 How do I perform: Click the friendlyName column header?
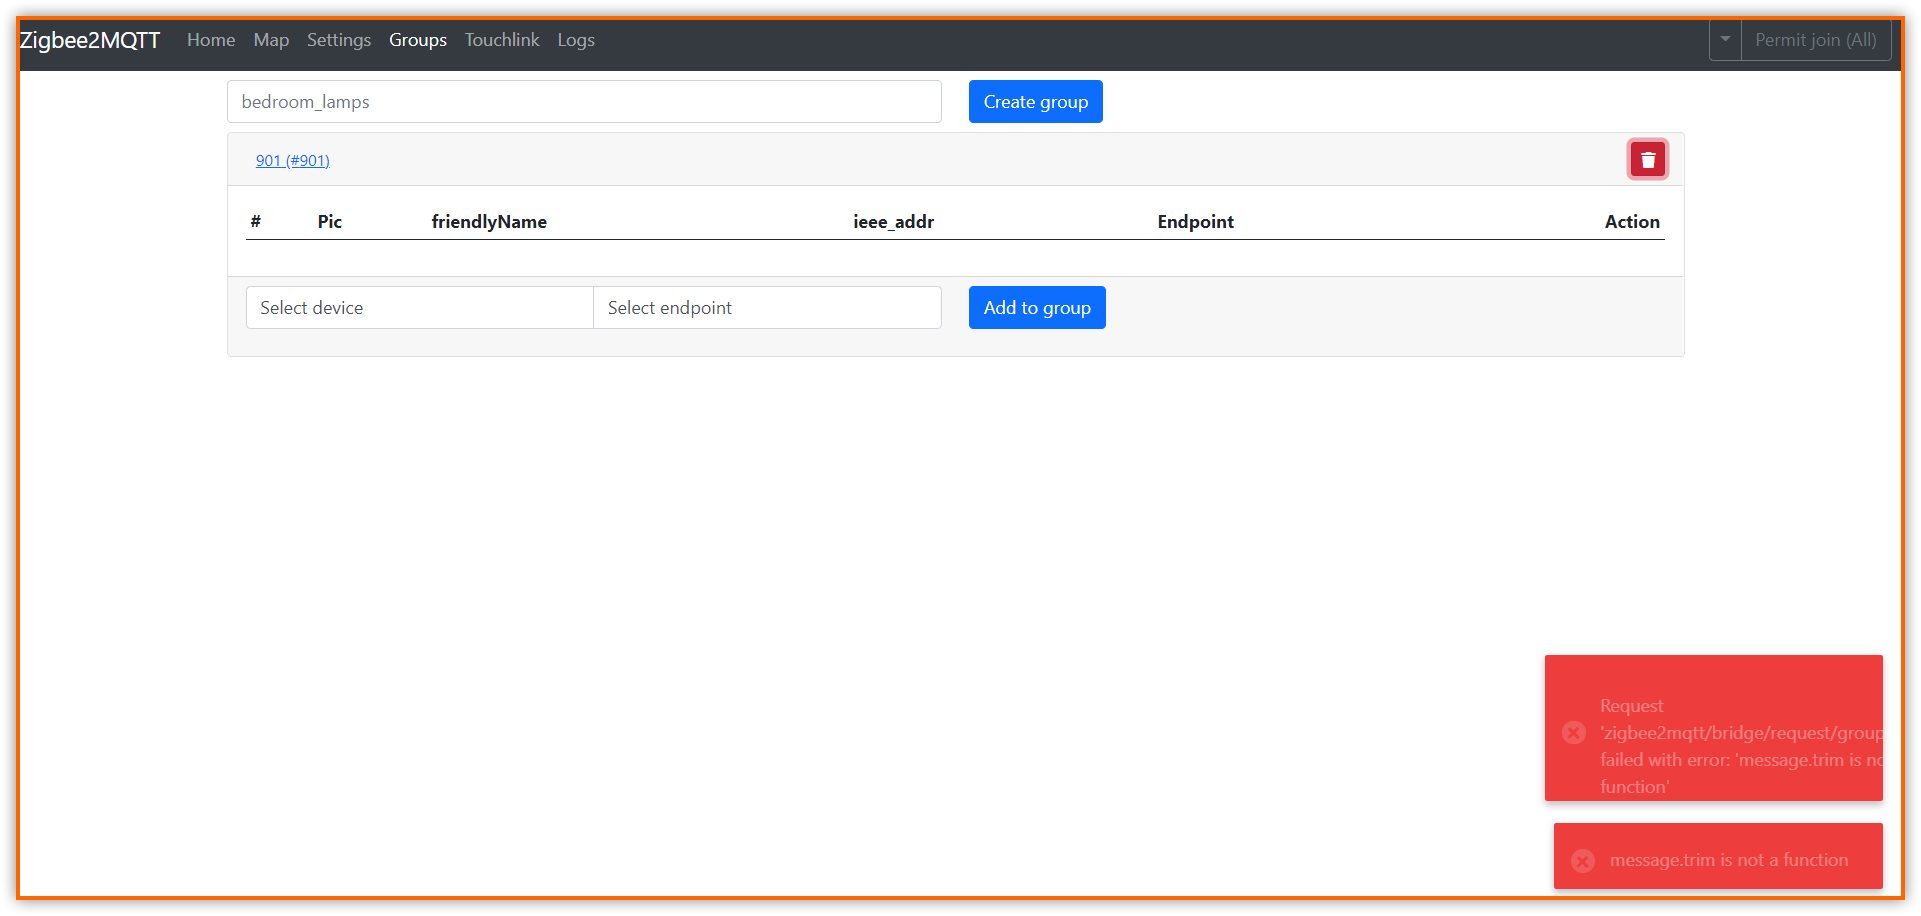click(x=489, y=221)
